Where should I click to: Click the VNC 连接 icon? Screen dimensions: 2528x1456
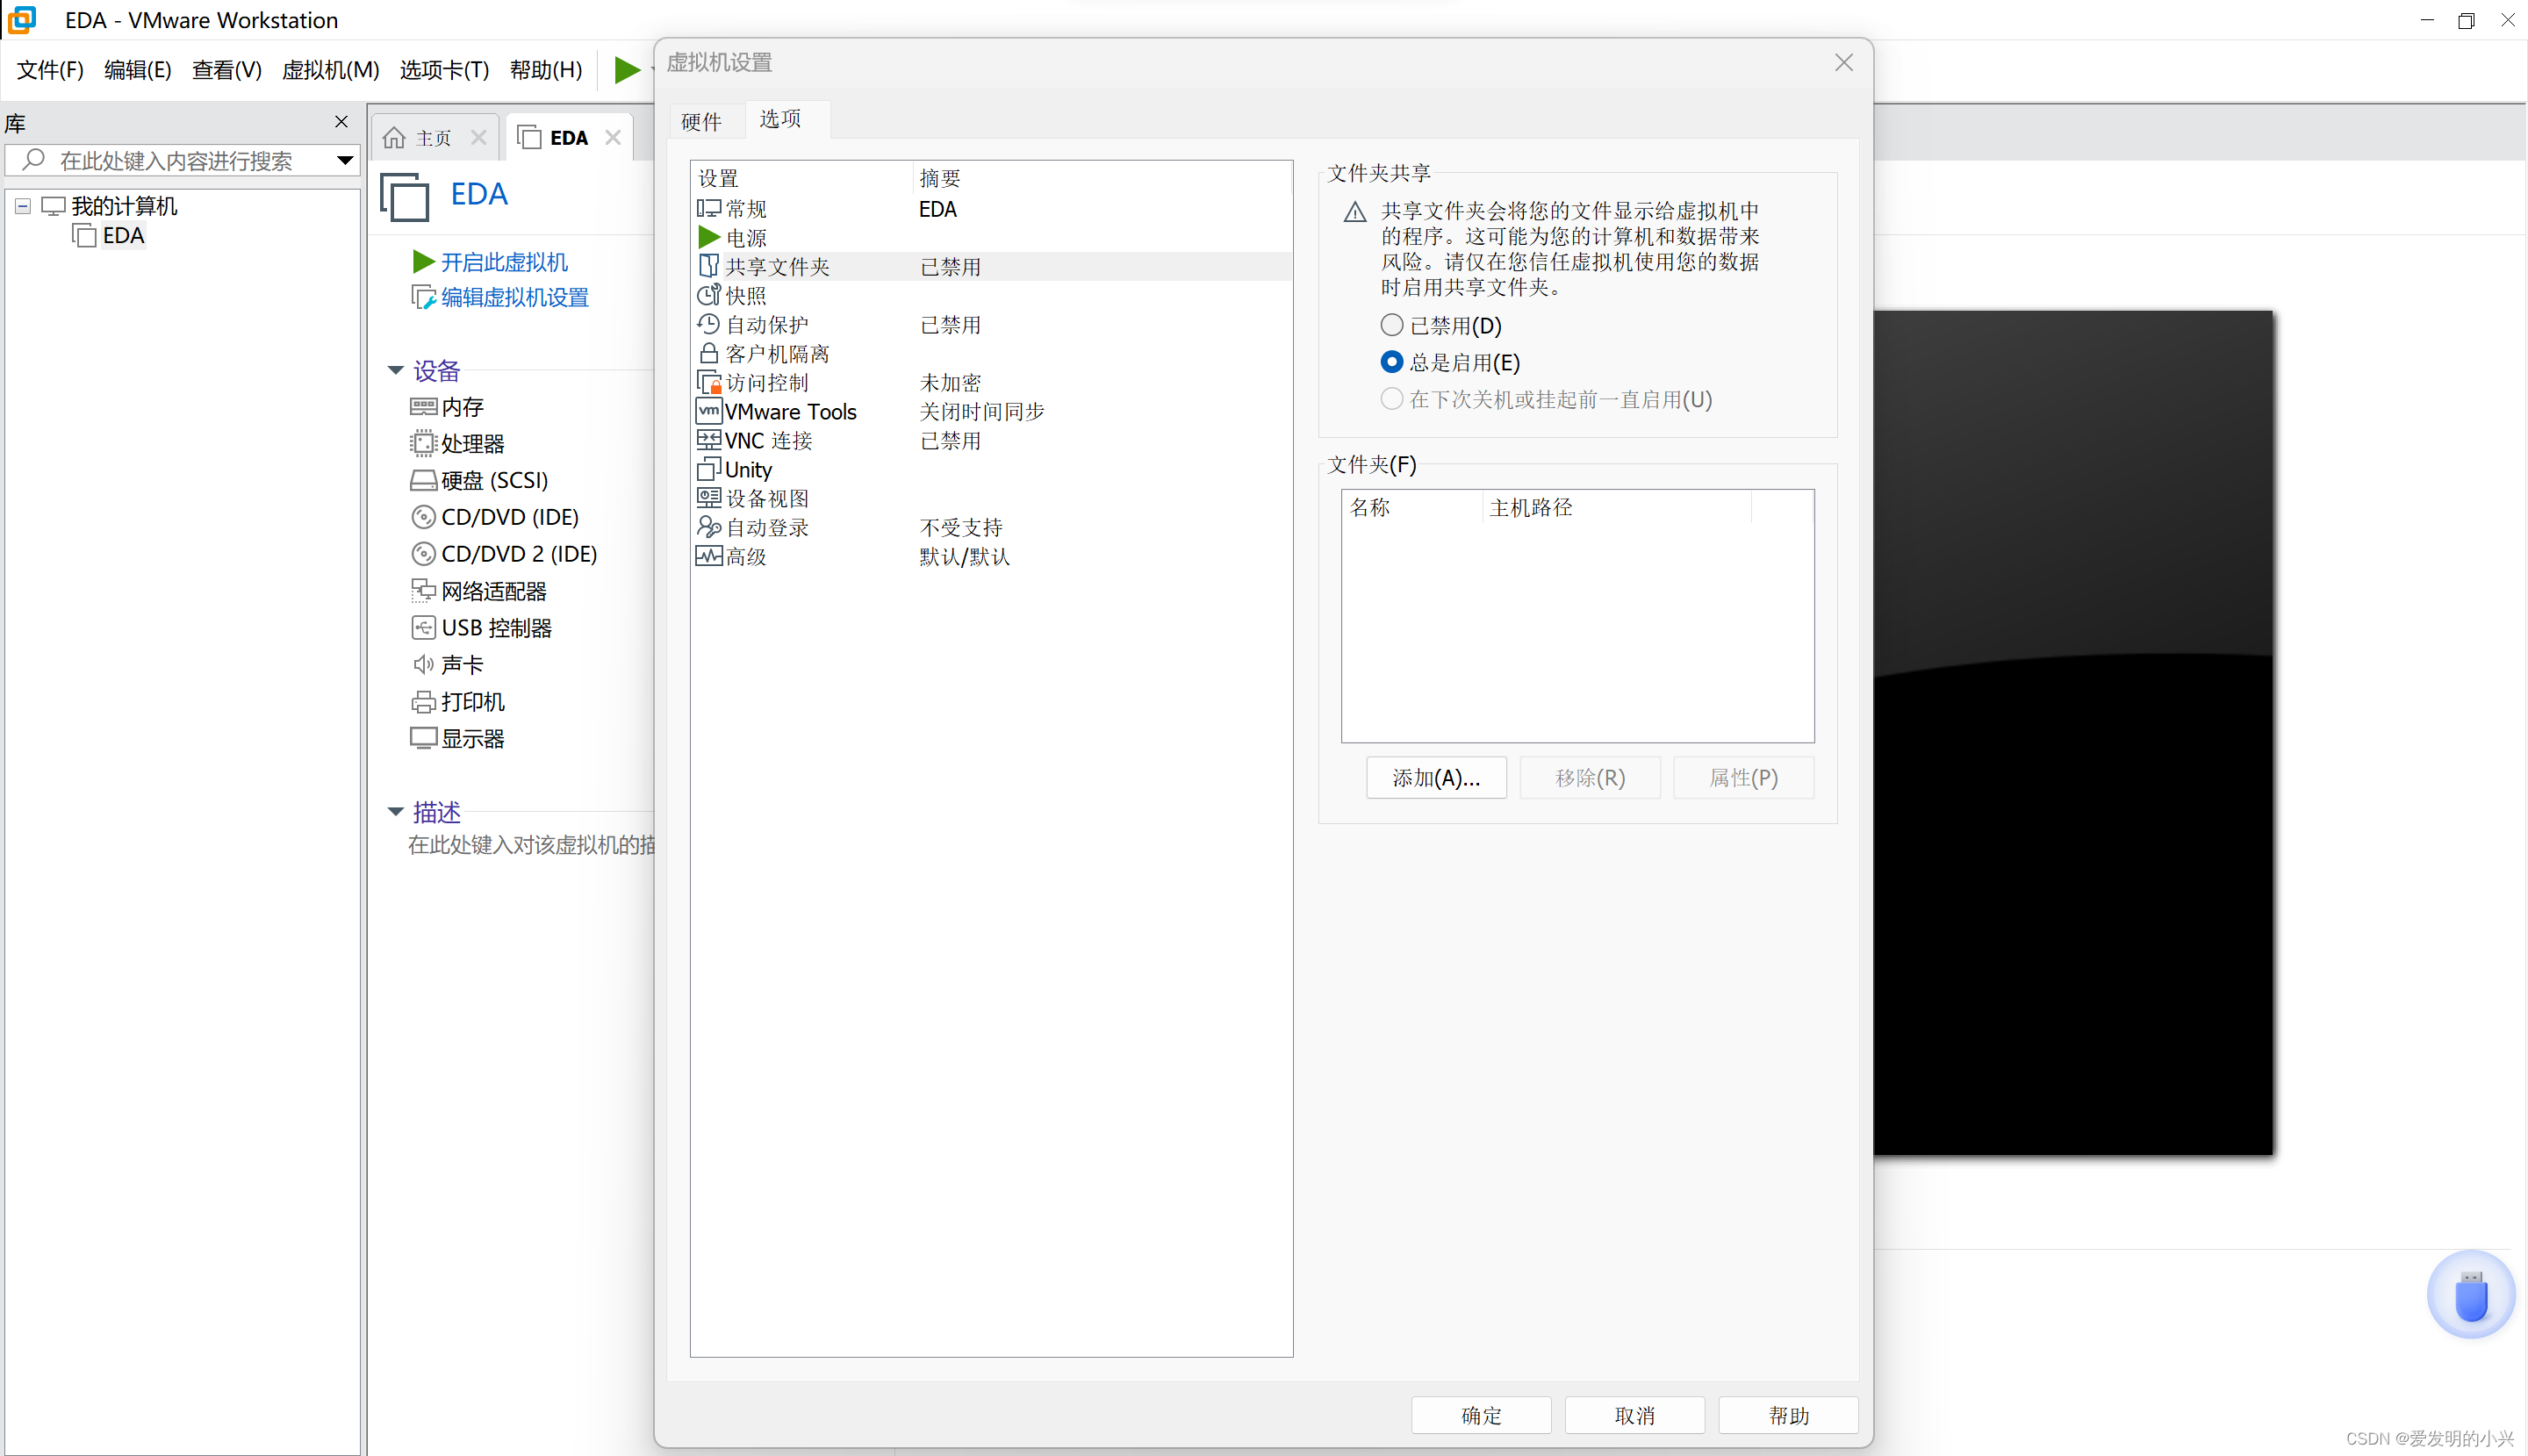709,440
